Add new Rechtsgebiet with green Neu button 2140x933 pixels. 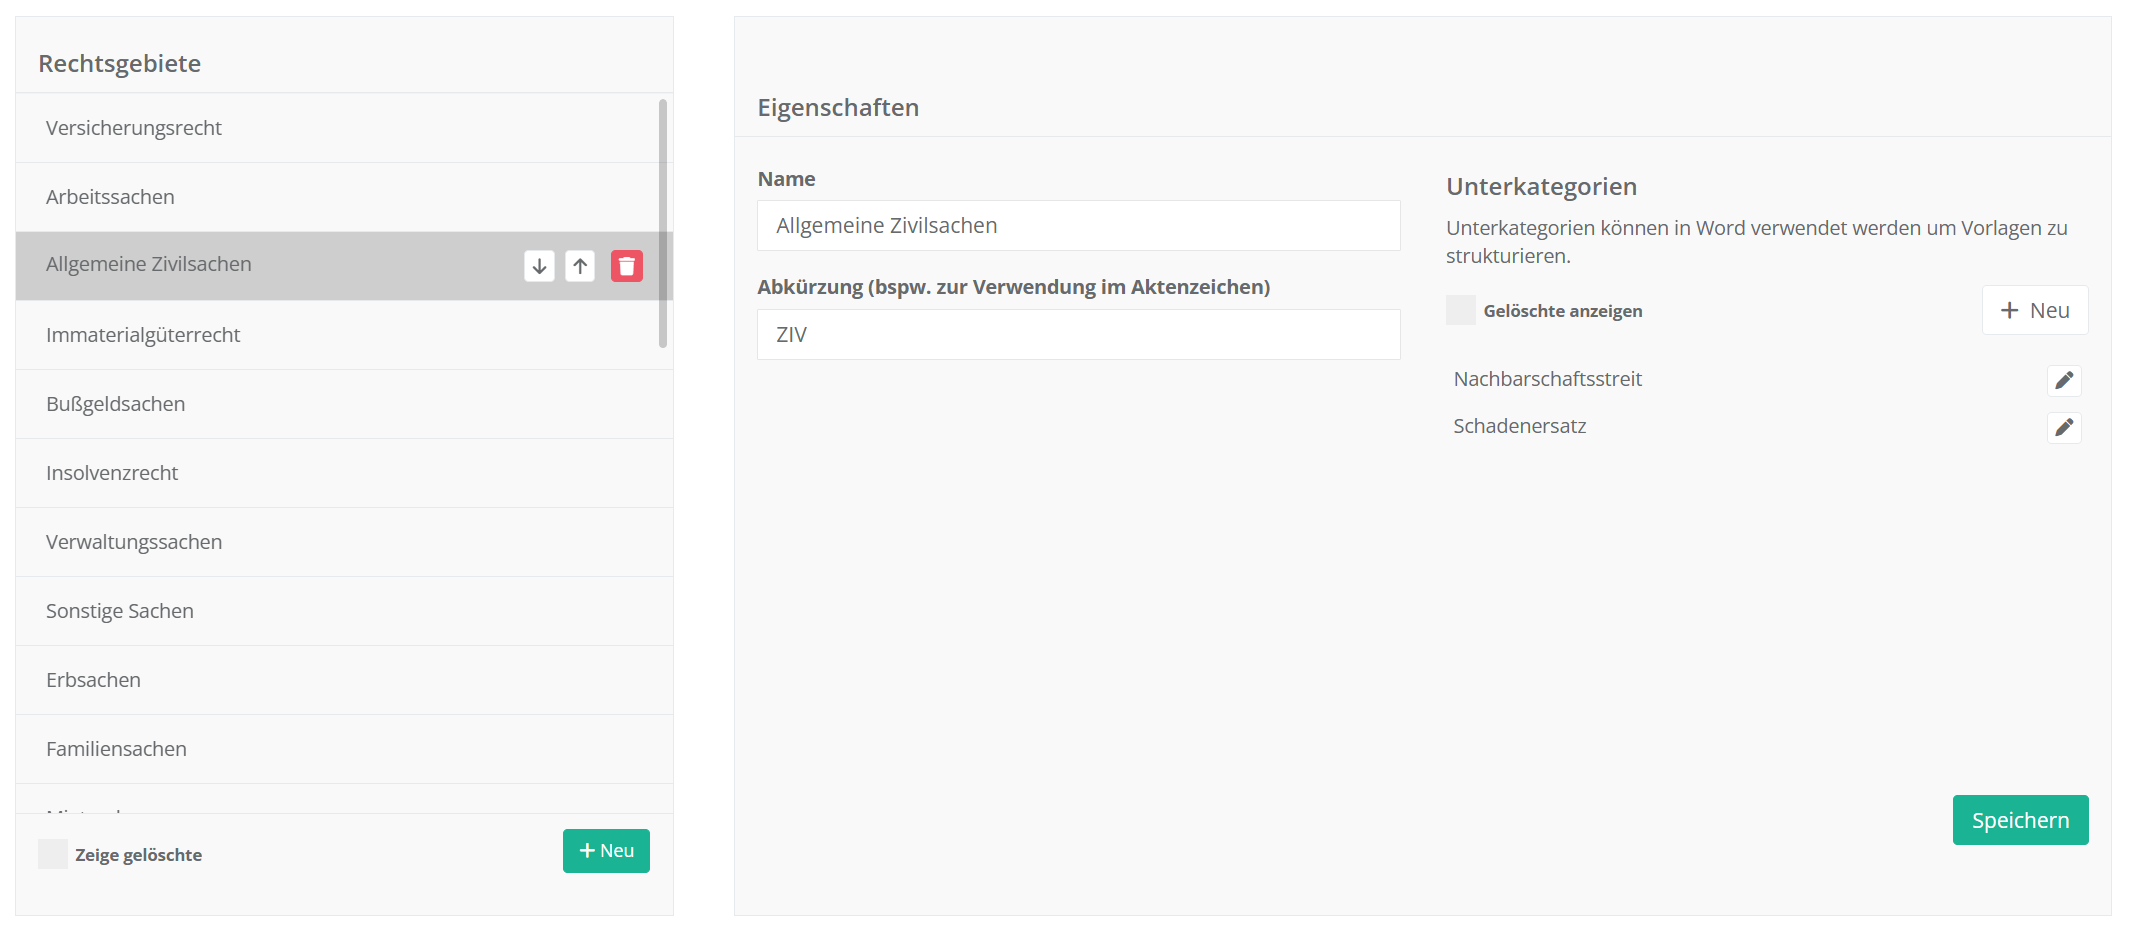tap(606, 851)
